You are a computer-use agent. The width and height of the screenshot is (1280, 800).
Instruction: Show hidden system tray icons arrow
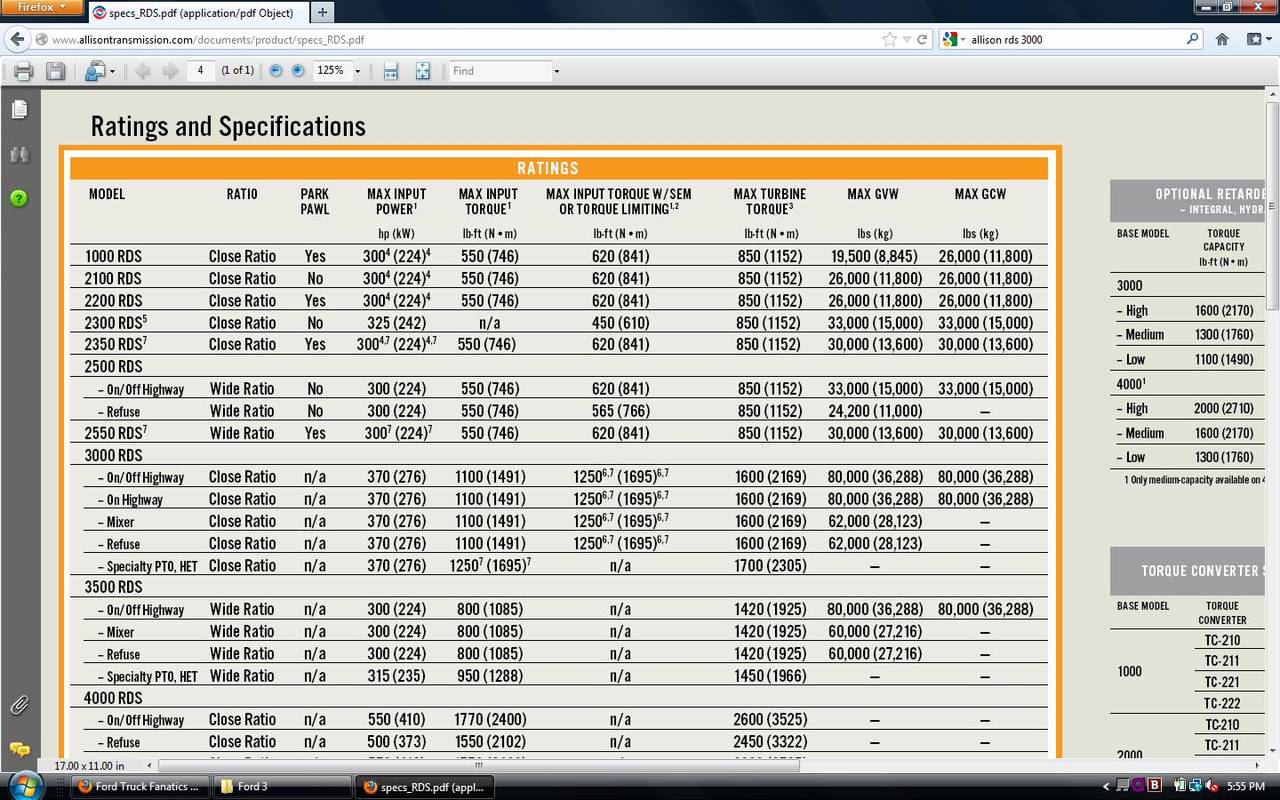click(x=1106, y=787)
